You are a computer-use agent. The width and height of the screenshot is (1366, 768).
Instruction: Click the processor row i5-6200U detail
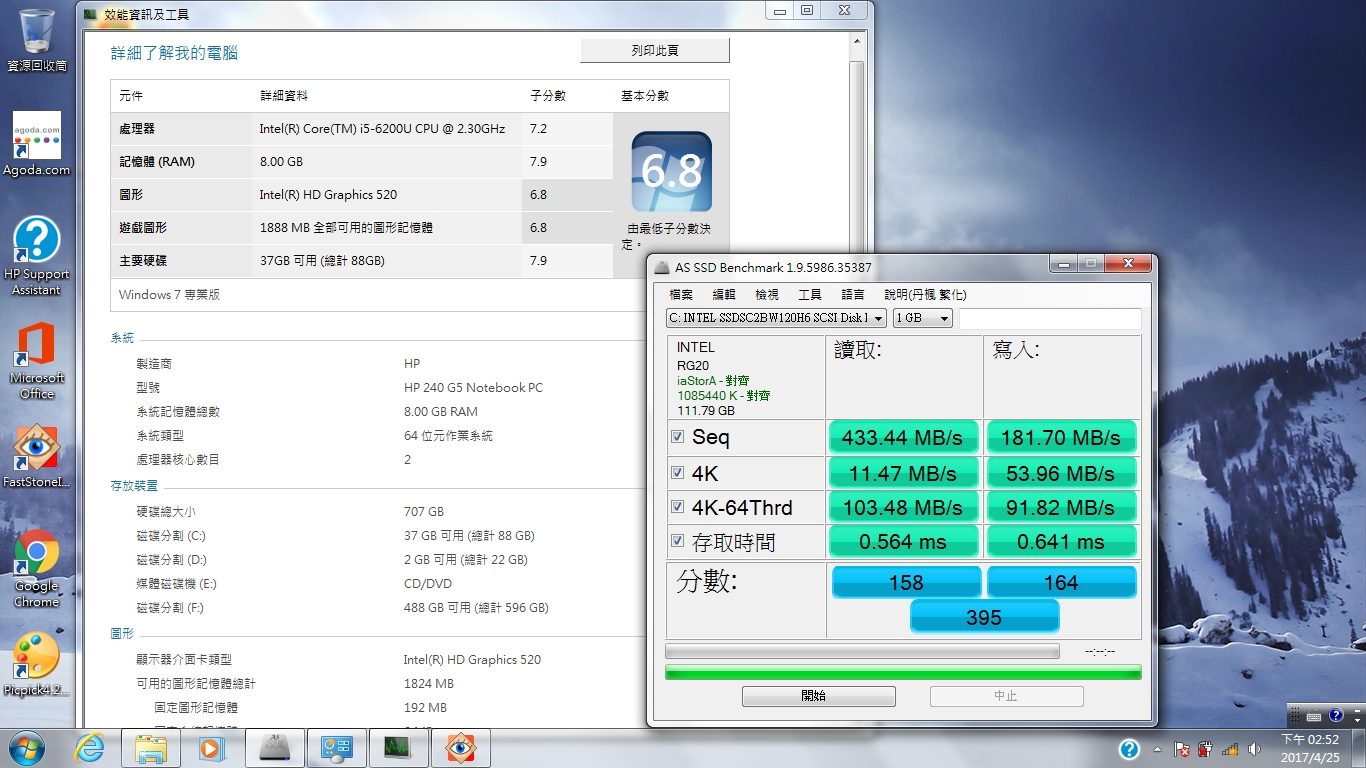[382, 129]
